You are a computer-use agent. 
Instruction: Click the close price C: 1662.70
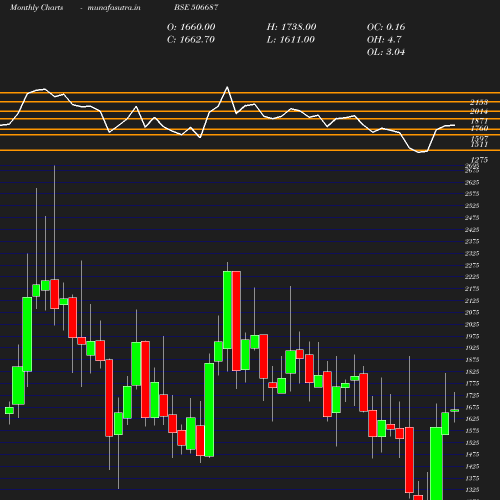pos(191,40)
